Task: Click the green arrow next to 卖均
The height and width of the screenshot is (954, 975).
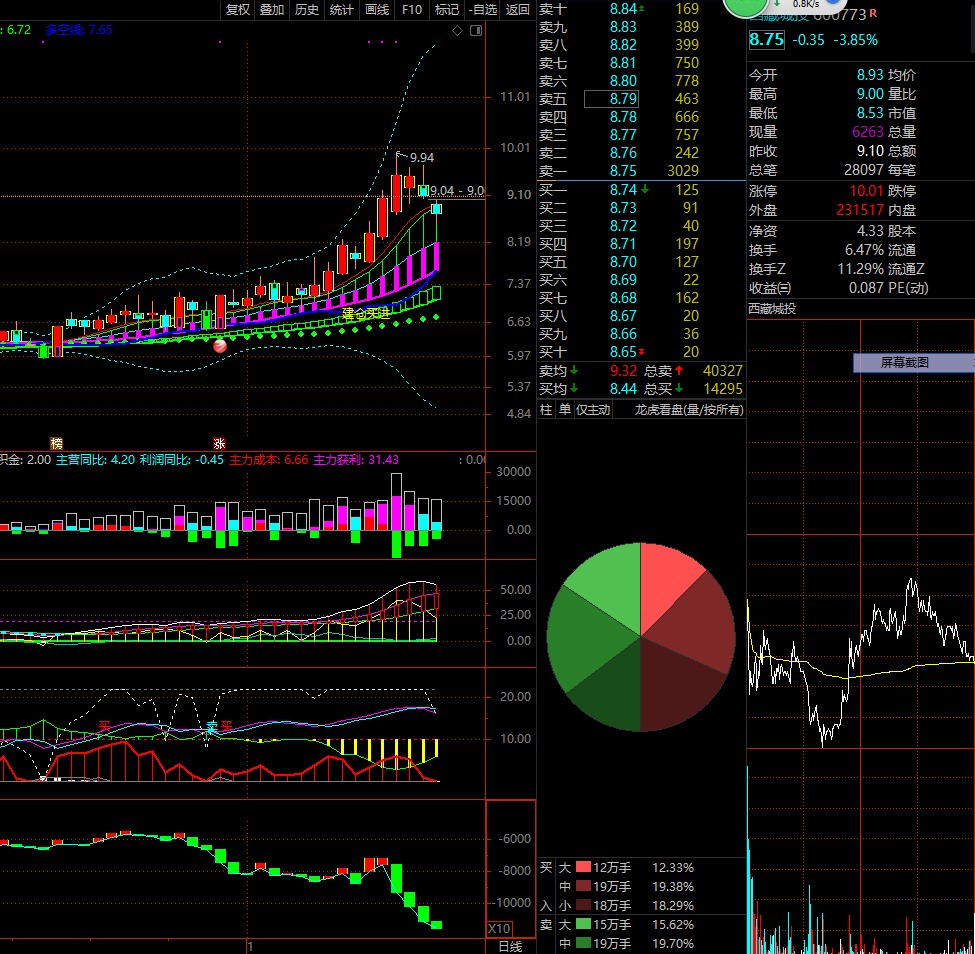Action: [574, 371]
